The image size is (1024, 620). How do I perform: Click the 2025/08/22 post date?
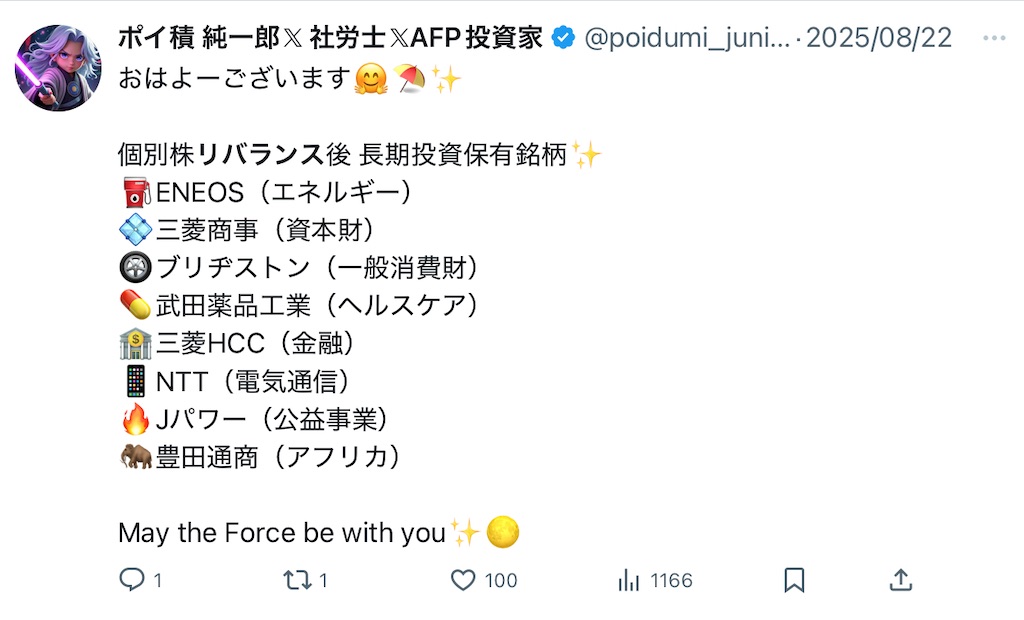(x=879, y=39)
